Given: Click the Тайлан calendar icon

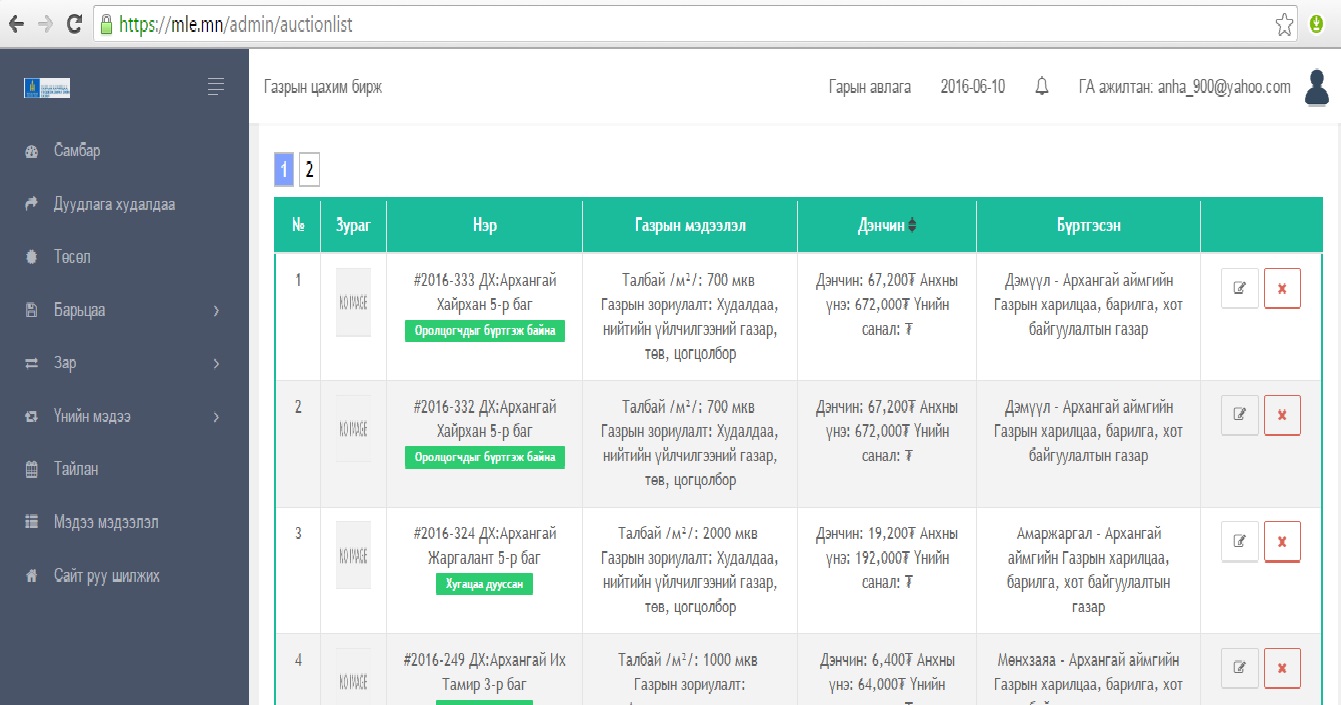Looking at the screenshot, I should tap(31, 469).
